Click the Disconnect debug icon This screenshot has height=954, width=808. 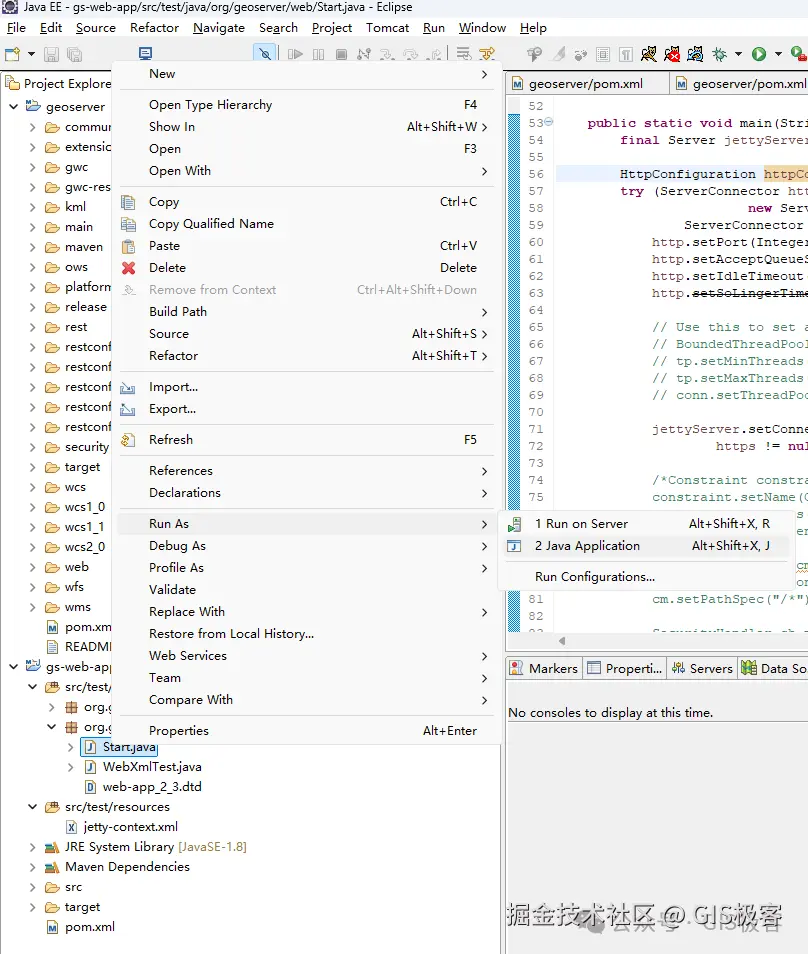pos(364,54)
